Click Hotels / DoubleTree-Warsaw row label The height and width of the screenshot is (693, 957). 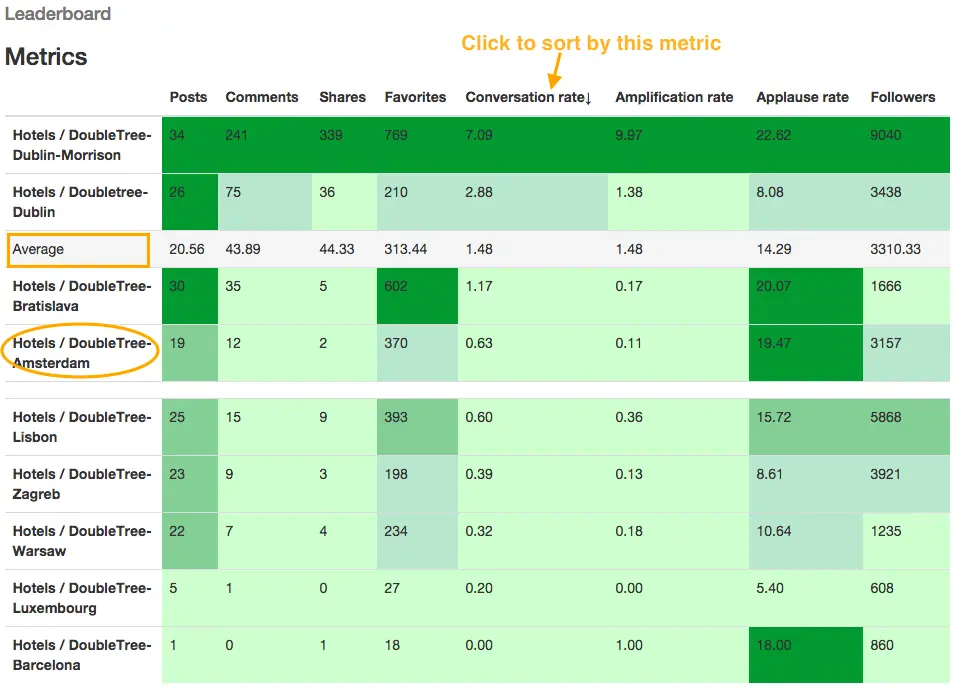click(81, 541)
